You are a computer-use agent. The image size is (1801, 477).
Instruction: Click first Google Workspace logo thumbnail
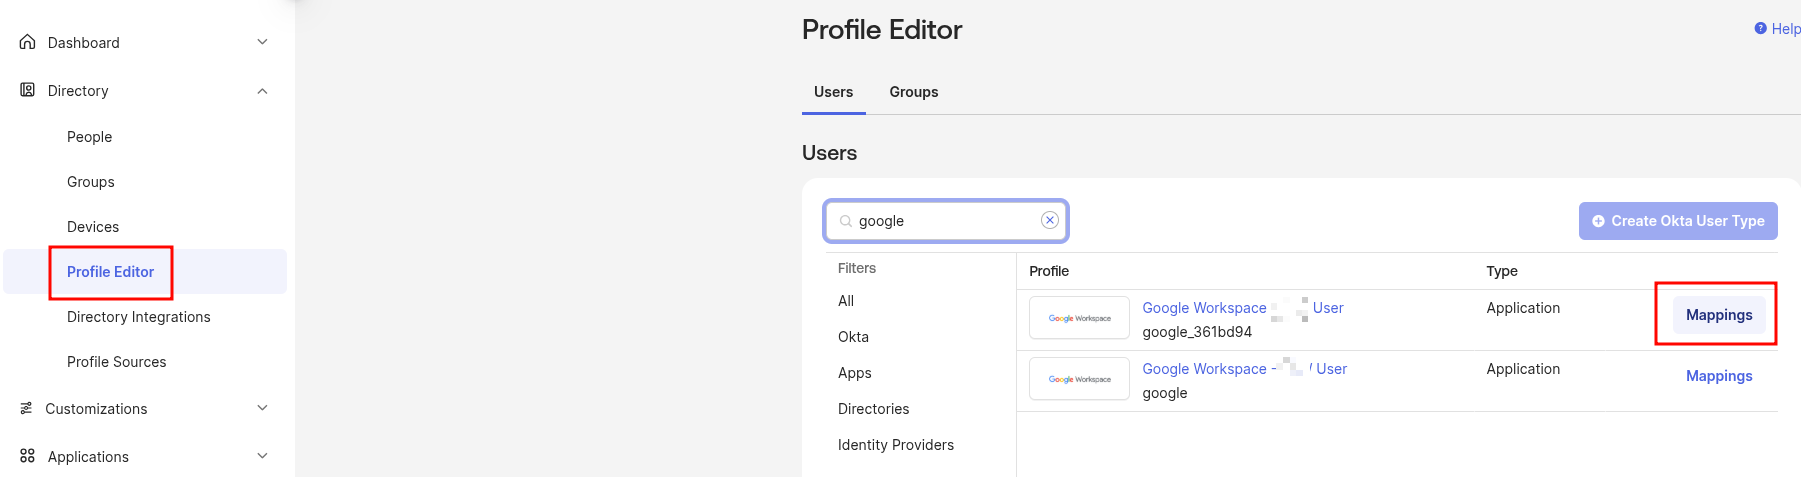coord(1079,318)
